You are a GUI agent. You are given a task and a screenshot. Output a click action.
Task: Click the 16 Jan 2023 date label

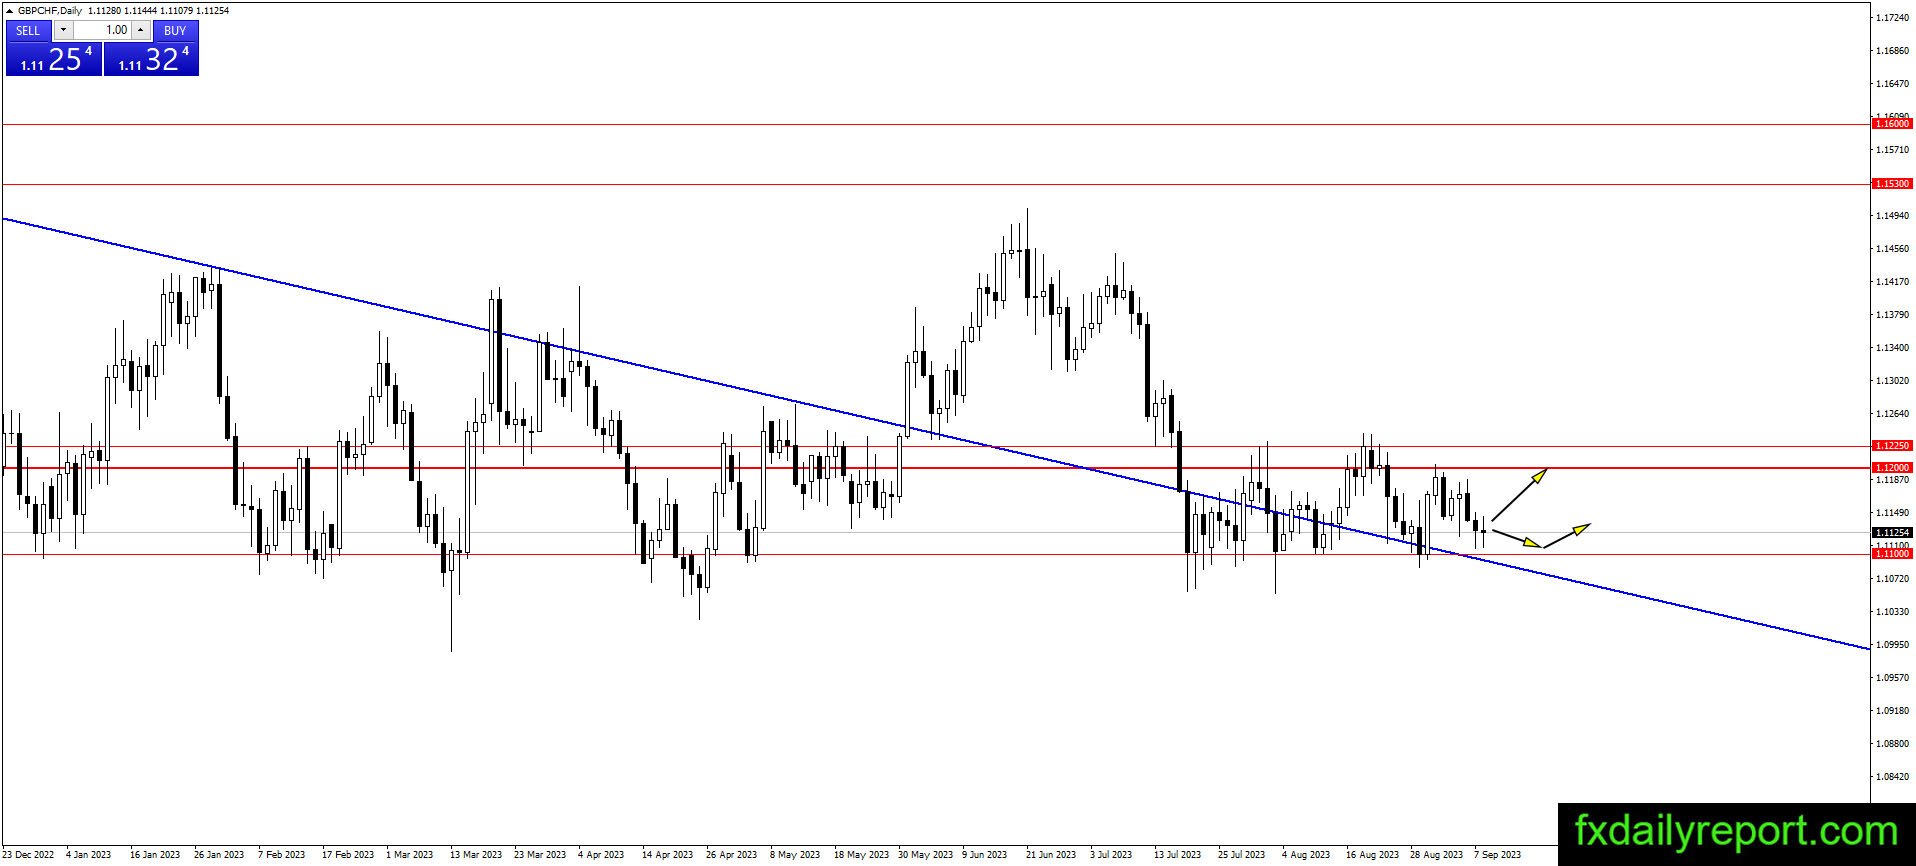click(155, 855)
